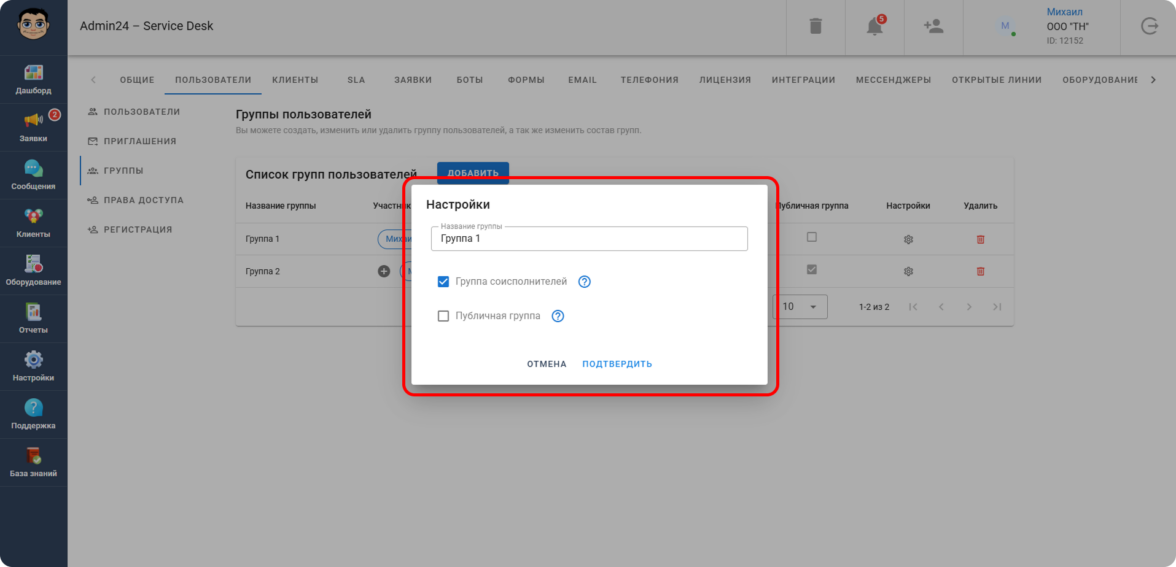Open Заявки megaphone icon in sidebar
The width and height of the screenshot is (1176, 567).
pyautogui.click(x=33, y=121)
